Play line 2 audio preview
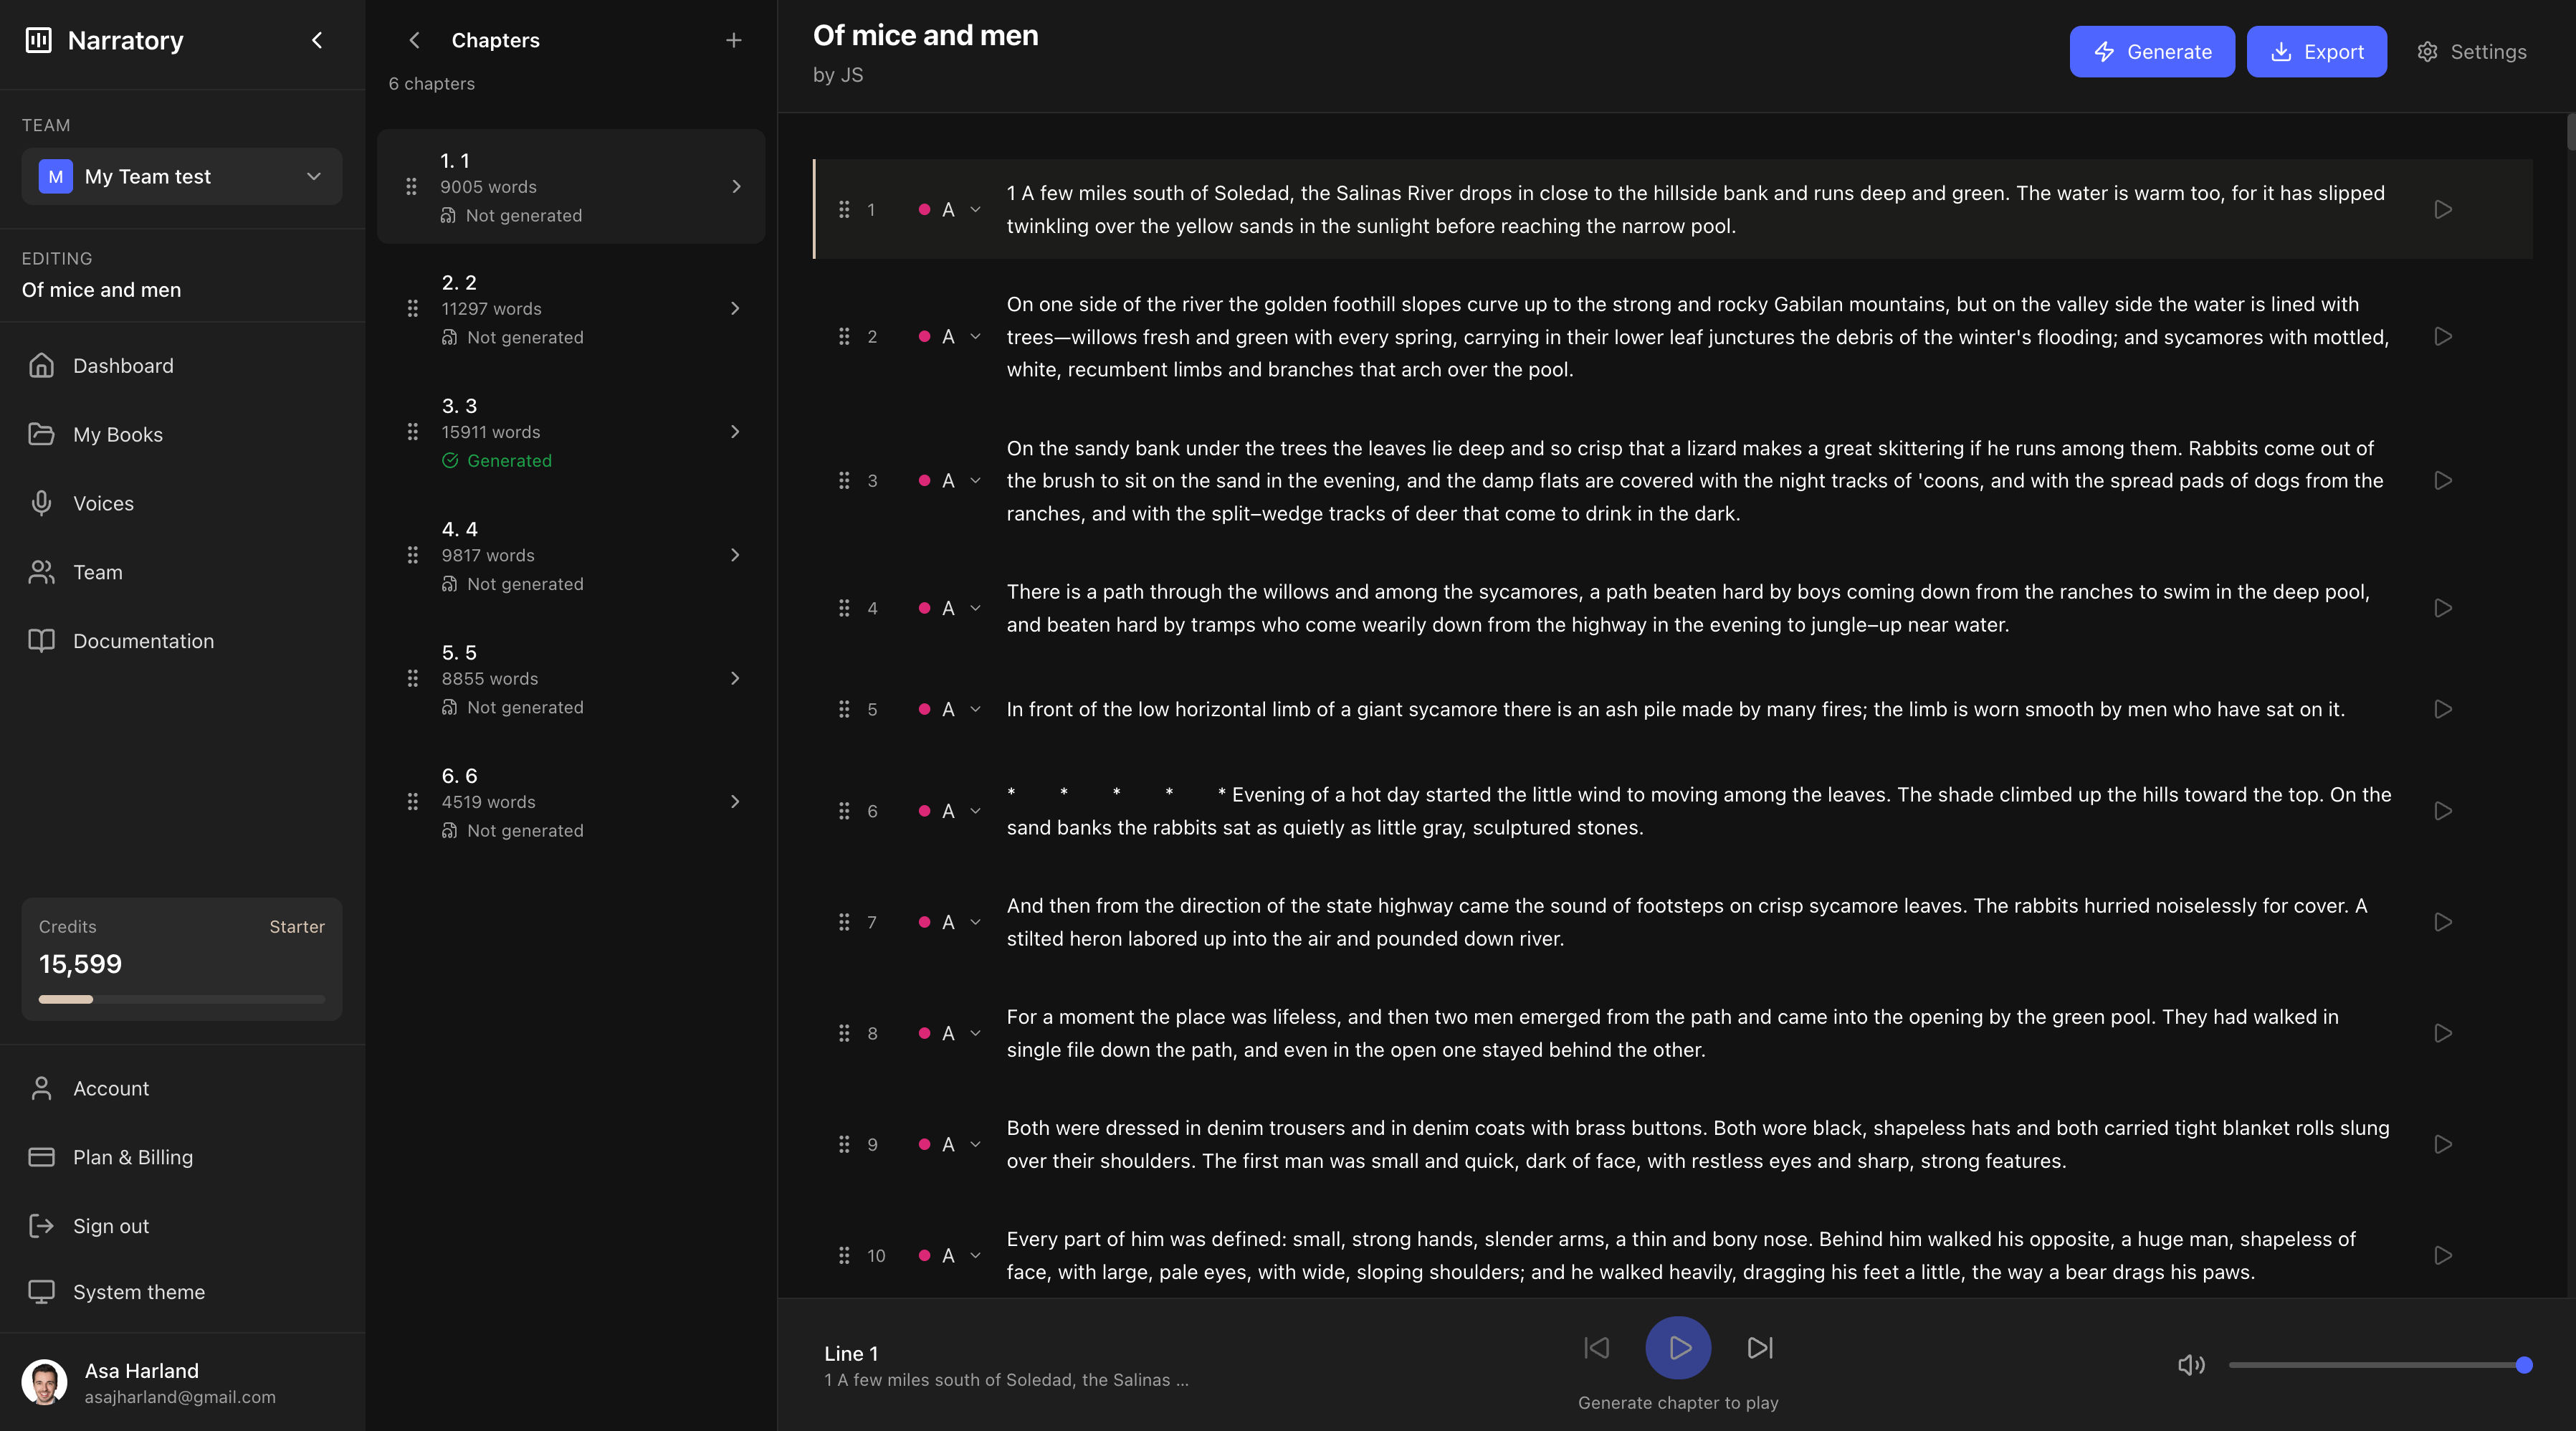The image size is (2576, 1431). (x=2442, y=336)
